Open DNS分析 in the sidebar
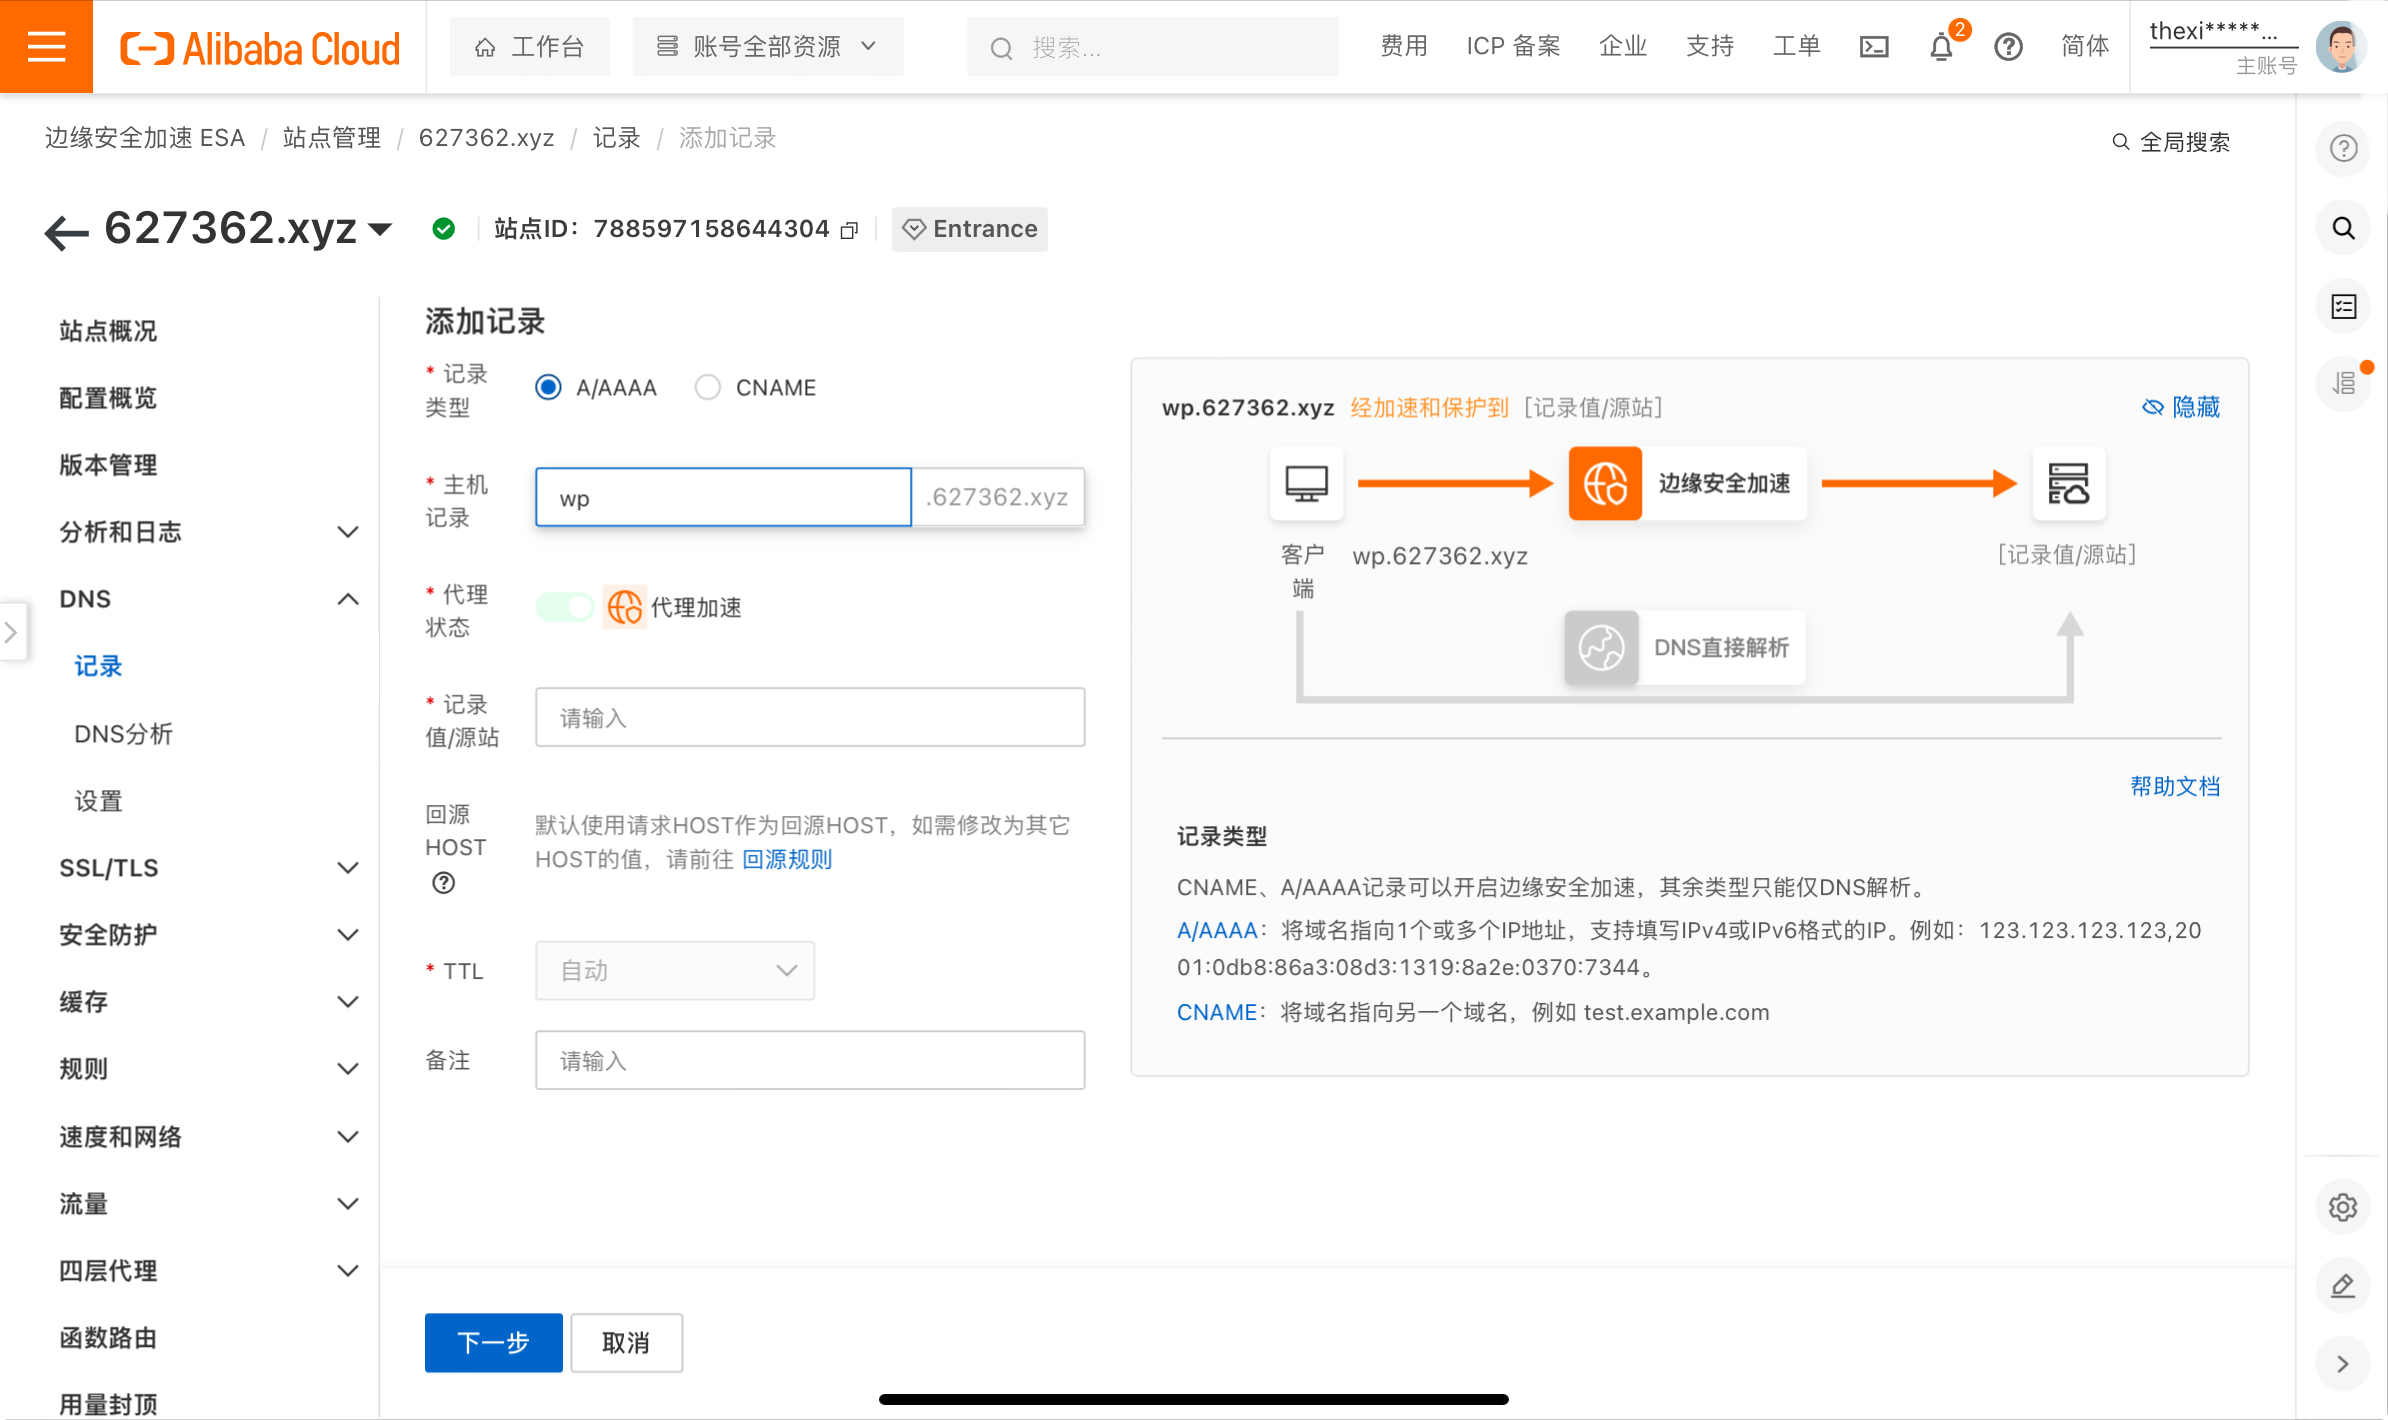The height and width of the screenshot is (1420, 2388). coord(124,734)
